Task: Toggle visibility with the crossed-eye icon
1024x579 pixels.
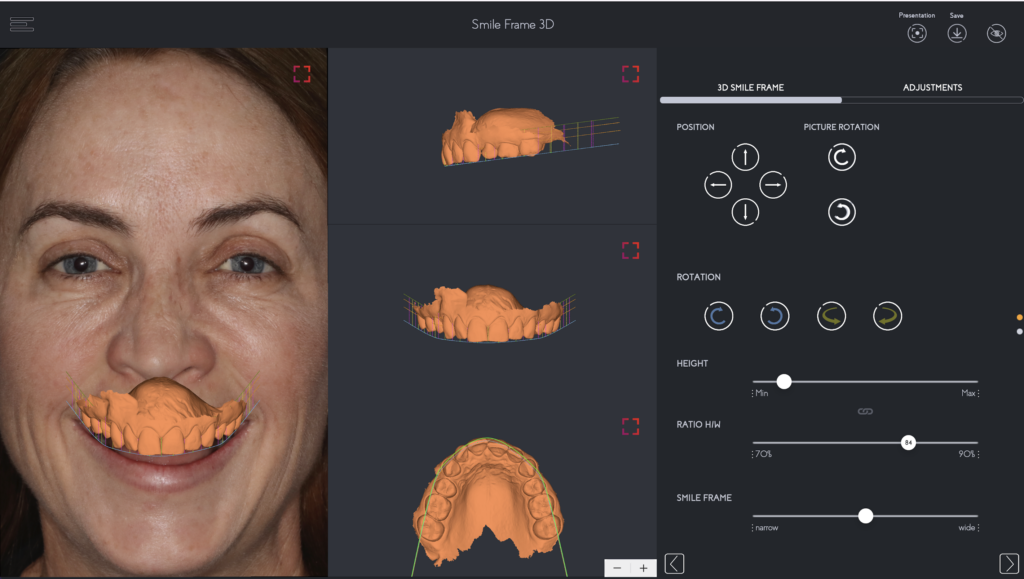Action: 996,33
